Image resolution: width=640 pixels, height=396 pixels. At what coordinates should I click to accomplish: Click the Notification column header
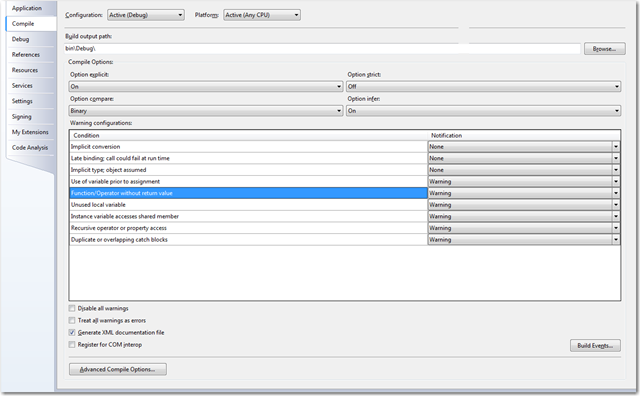point(524,135)
